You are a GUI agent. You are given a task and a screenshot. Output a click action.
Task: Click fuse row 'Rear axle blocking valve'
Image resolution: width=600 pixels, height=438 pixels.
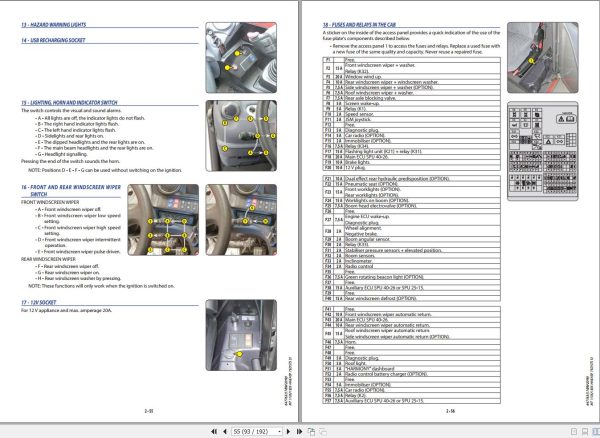412,98
